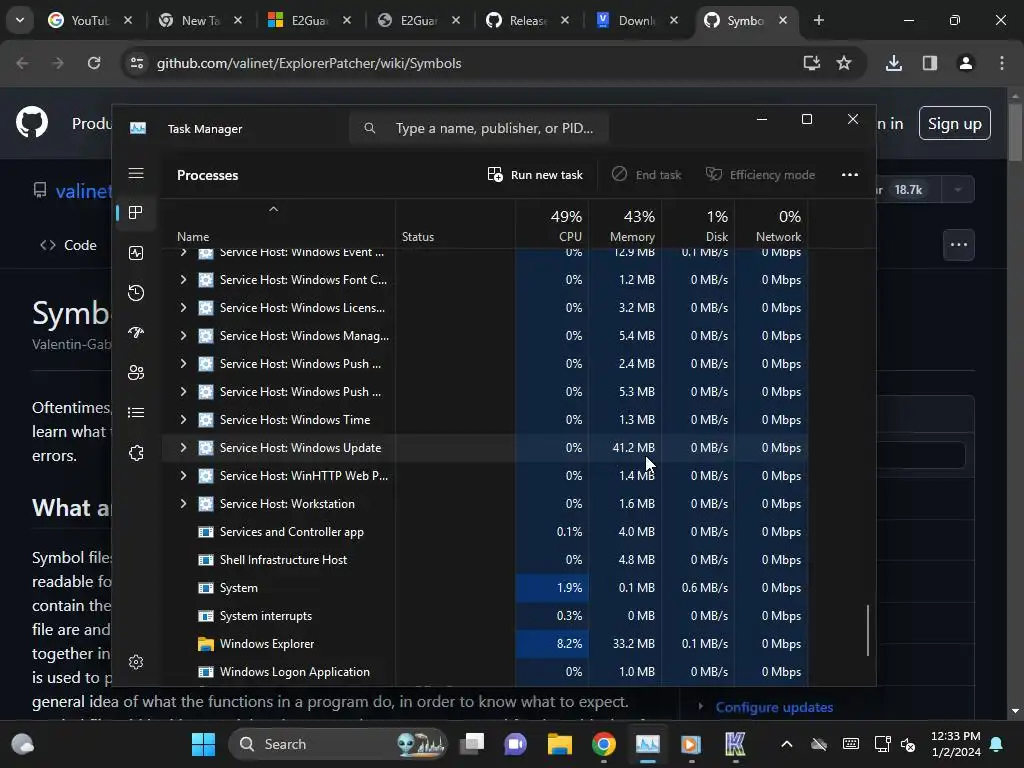The width and height of the screenshot is (1024, 768).
Task: Open Google Chrome from the taskbar
Action: coord(603,744)
